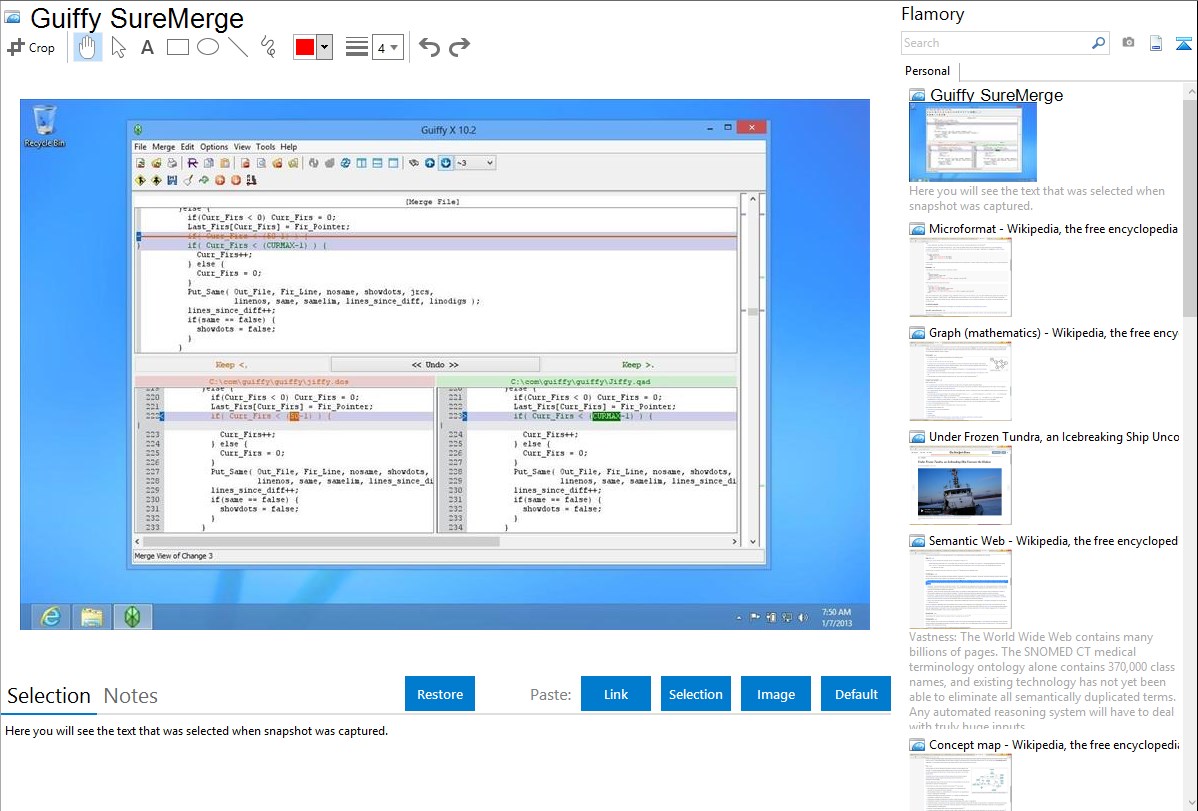Open the line width dropdown showing 4
Image resolution: width=1198 pixels, height=811 pixels.
(x=387, y=47)
